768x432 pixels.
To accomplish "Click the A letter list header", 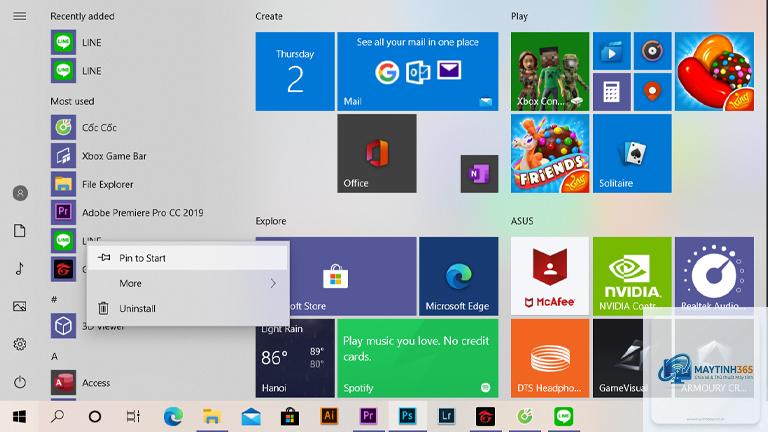I will 54,357.
